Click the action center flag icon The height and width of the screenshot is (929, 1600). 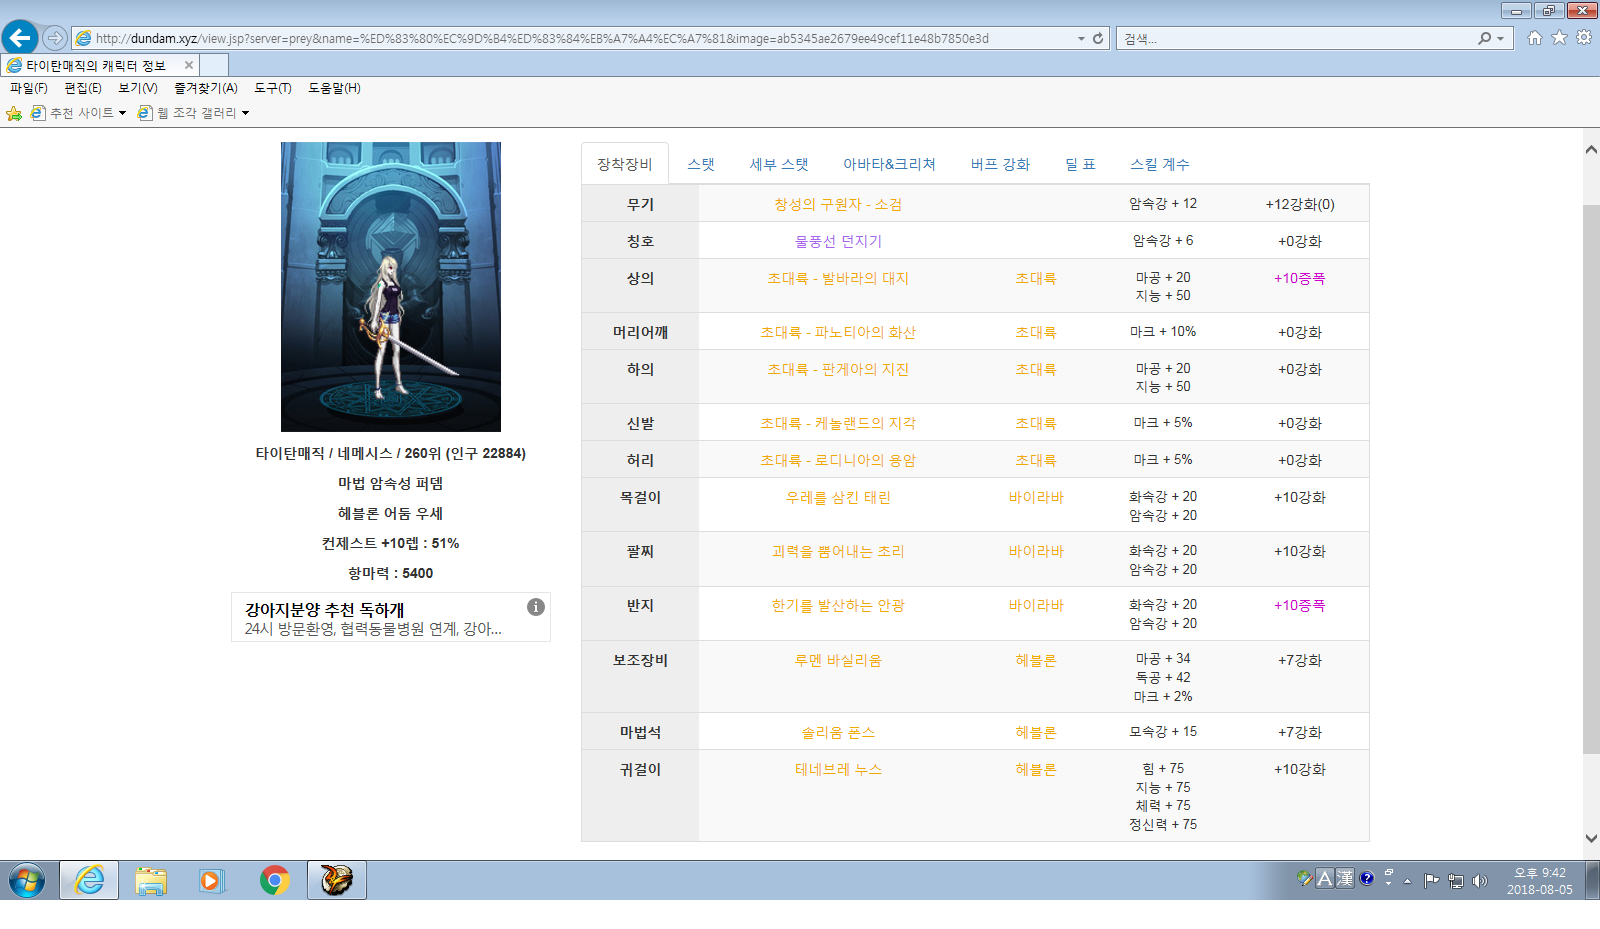[1432, 881]
